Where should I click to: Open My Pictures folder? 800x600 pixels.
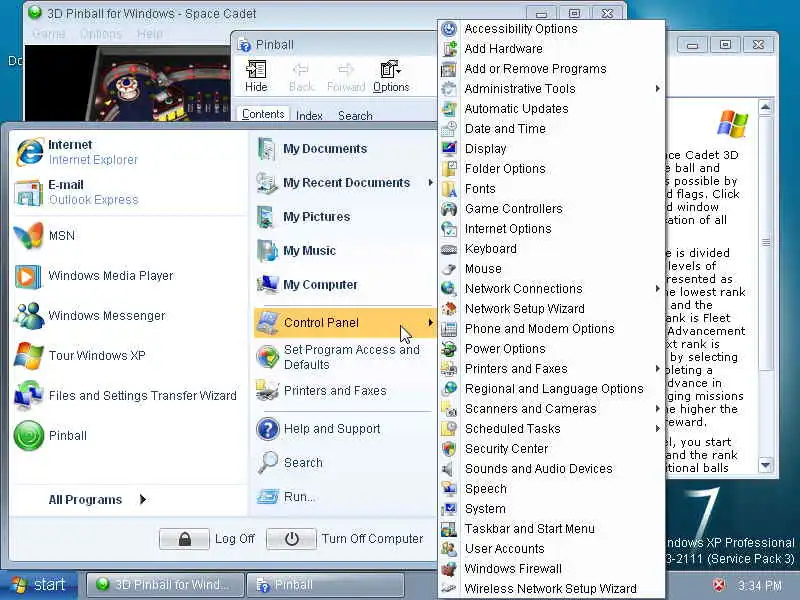click(345, 217)
